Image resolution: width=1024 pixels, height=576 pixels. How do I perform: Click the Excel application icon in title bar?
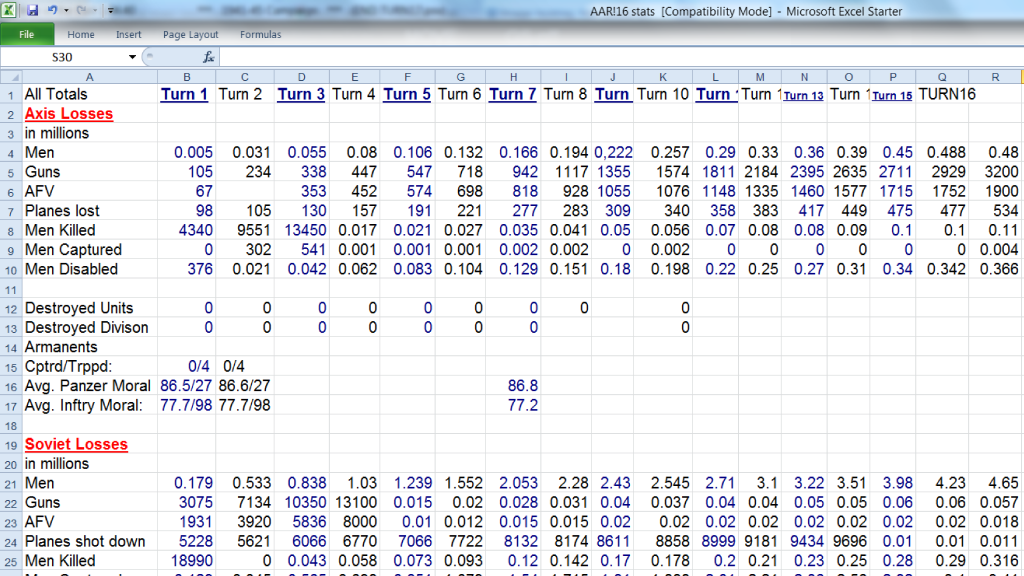click(x=10, y=10)
